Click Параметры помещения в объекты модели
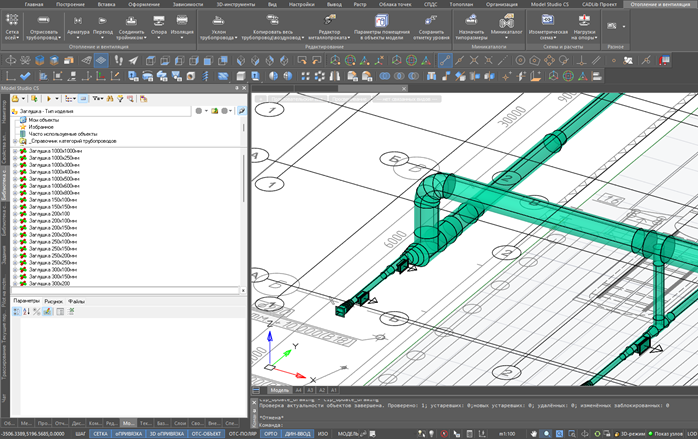The height and width of the screenshot is (439, 698). (381, 26)
